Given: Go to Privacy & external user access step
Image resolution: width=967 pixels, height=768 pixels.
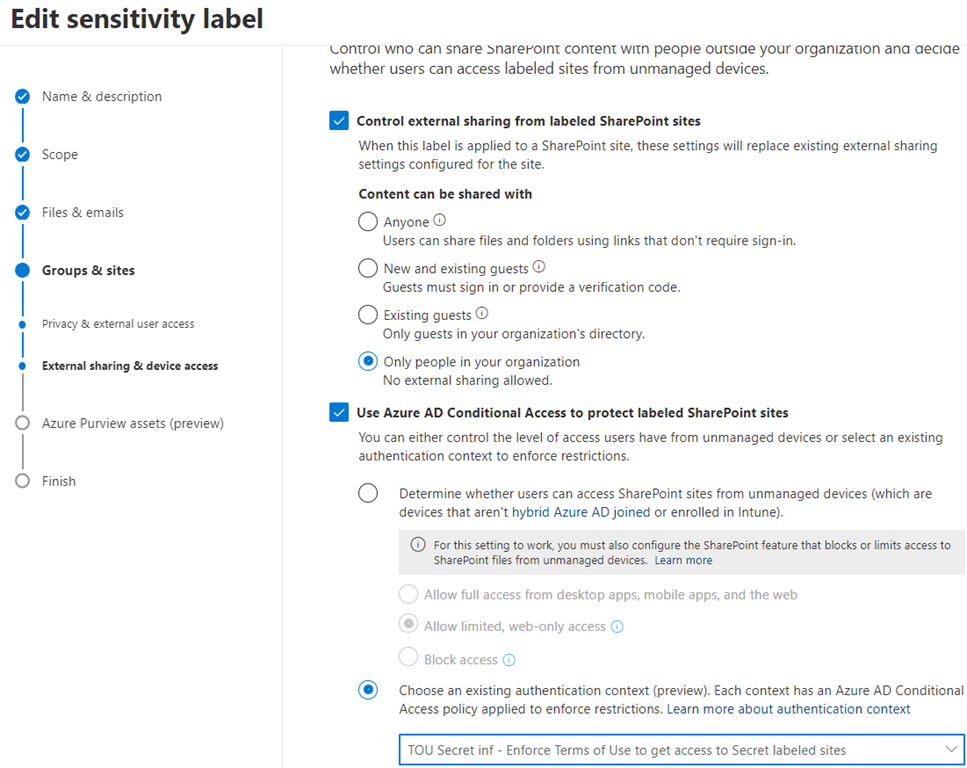Looking at the screenshot, I should tap(118, 324).
